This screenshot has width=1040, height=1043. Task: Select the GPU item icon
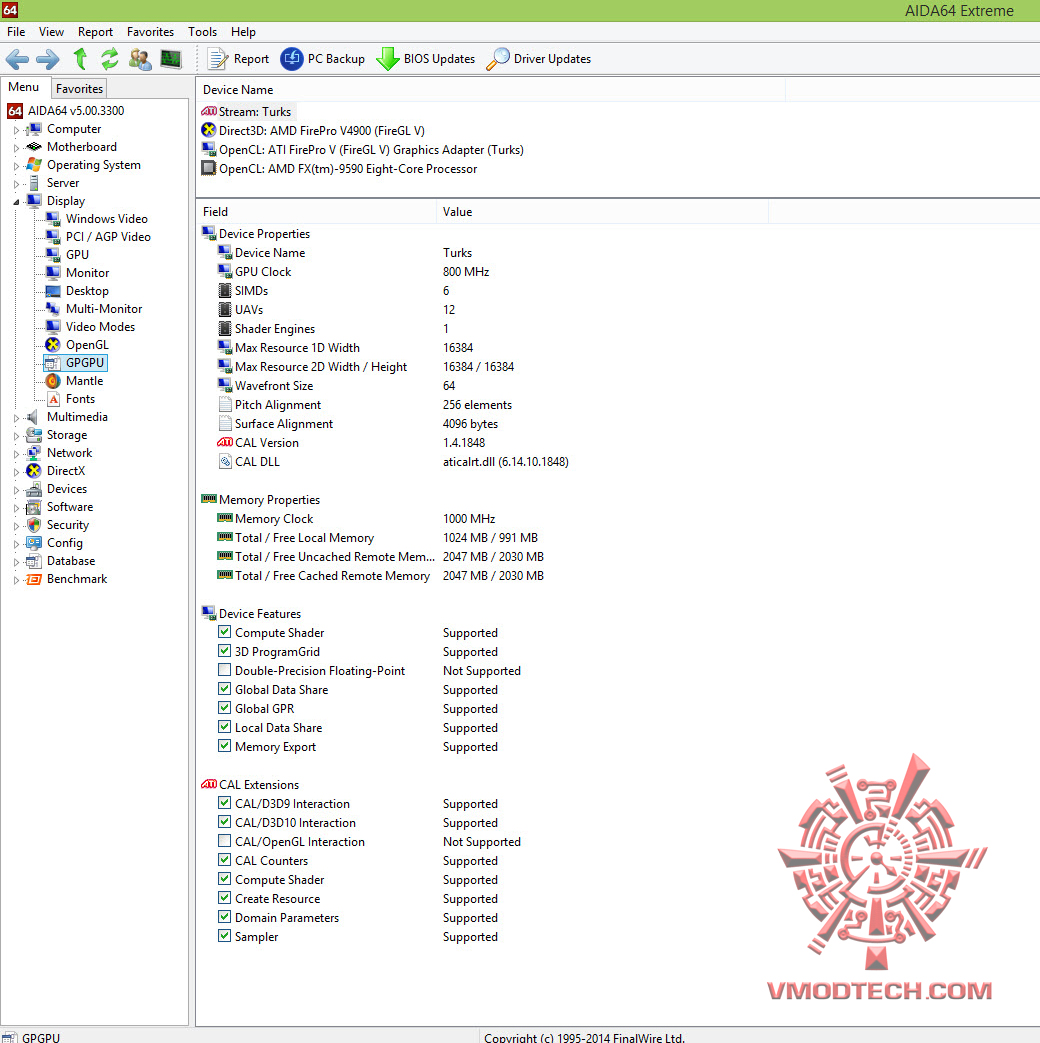[53, 254]
